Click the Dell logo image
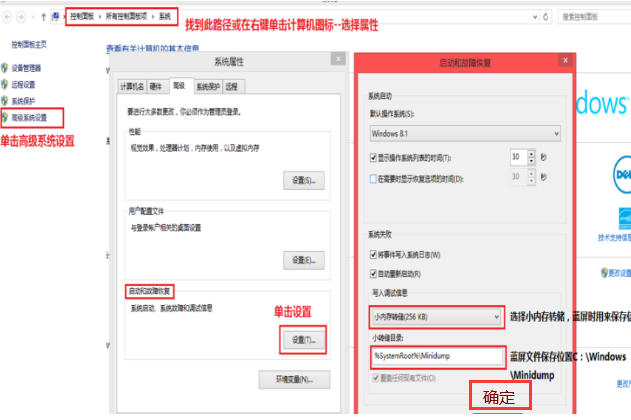 click(623, 175)
